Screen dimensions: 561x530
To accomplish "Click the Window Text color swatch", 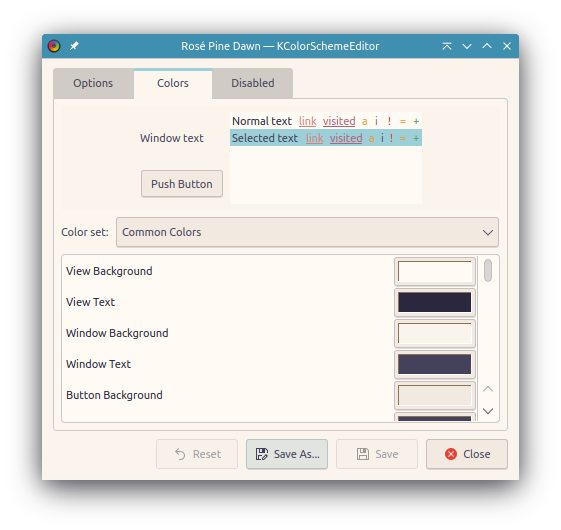I will click(435, 364).
